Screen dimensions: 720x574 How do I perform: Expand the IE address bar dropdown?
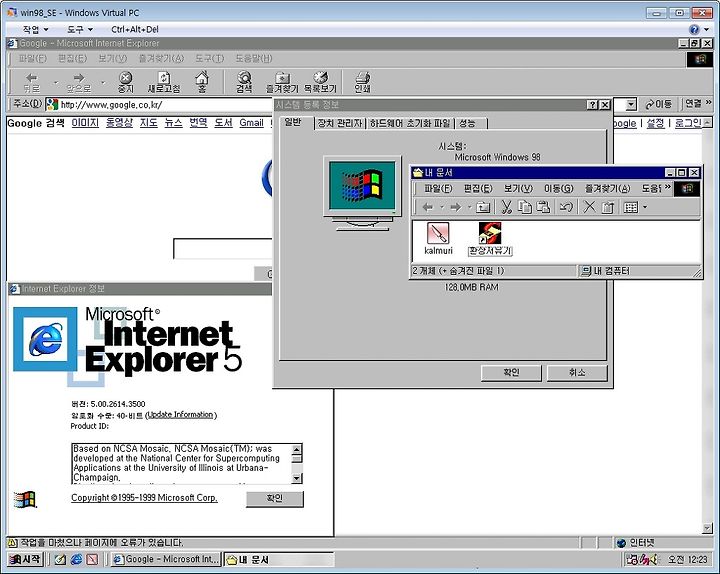(x=631, y=105)
